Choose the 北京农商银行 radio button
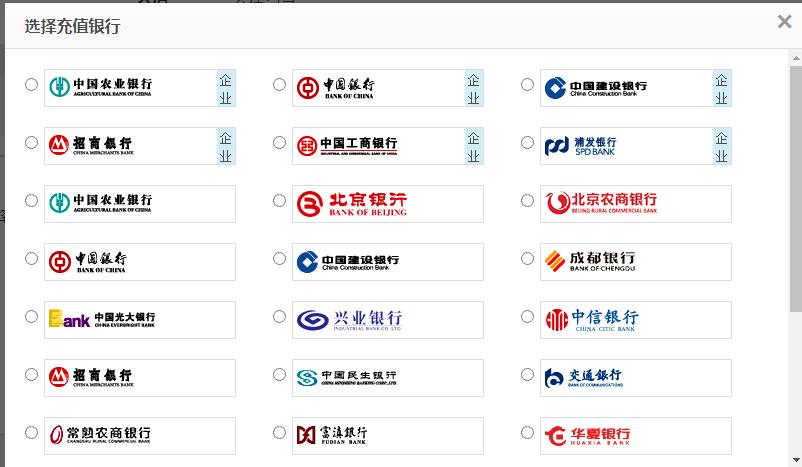This screenshot has width=802, height=467. [527, 201]
